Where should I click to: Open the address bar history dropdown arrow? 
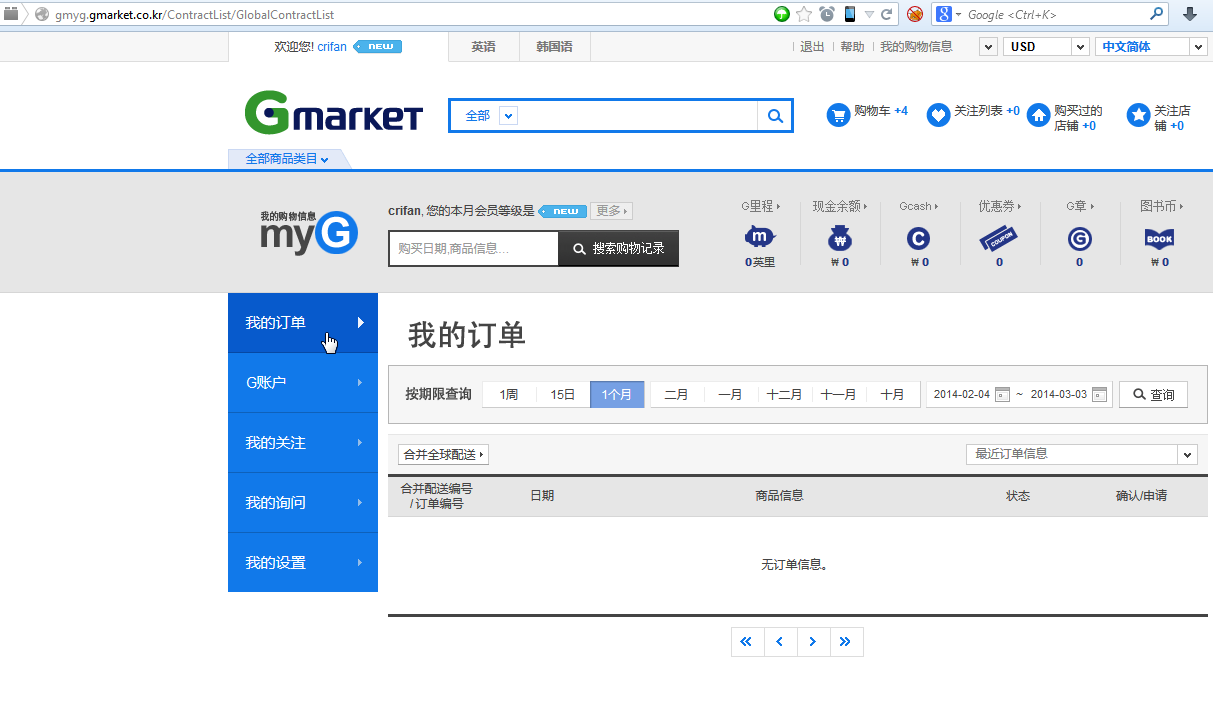[869, 14]
